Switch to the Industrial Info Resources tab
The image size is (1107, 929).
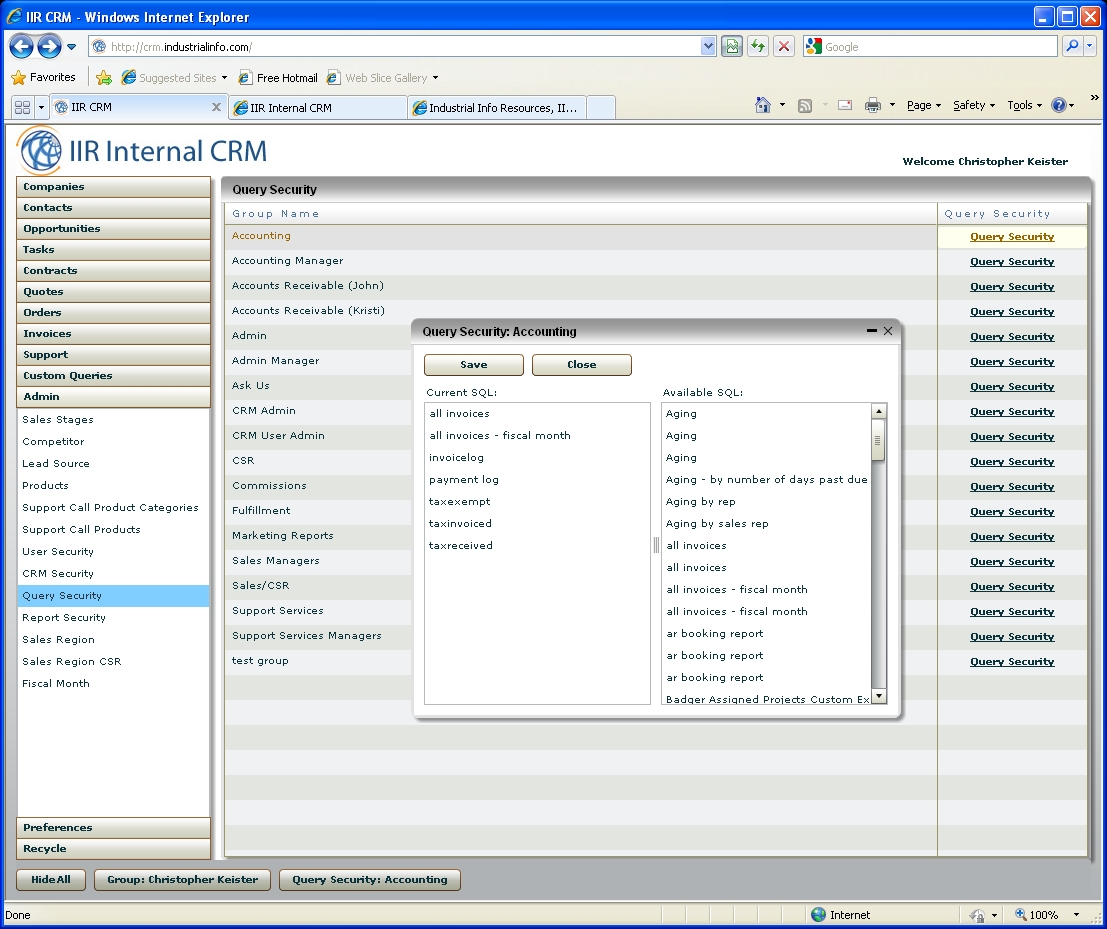[x=496, y=108]
